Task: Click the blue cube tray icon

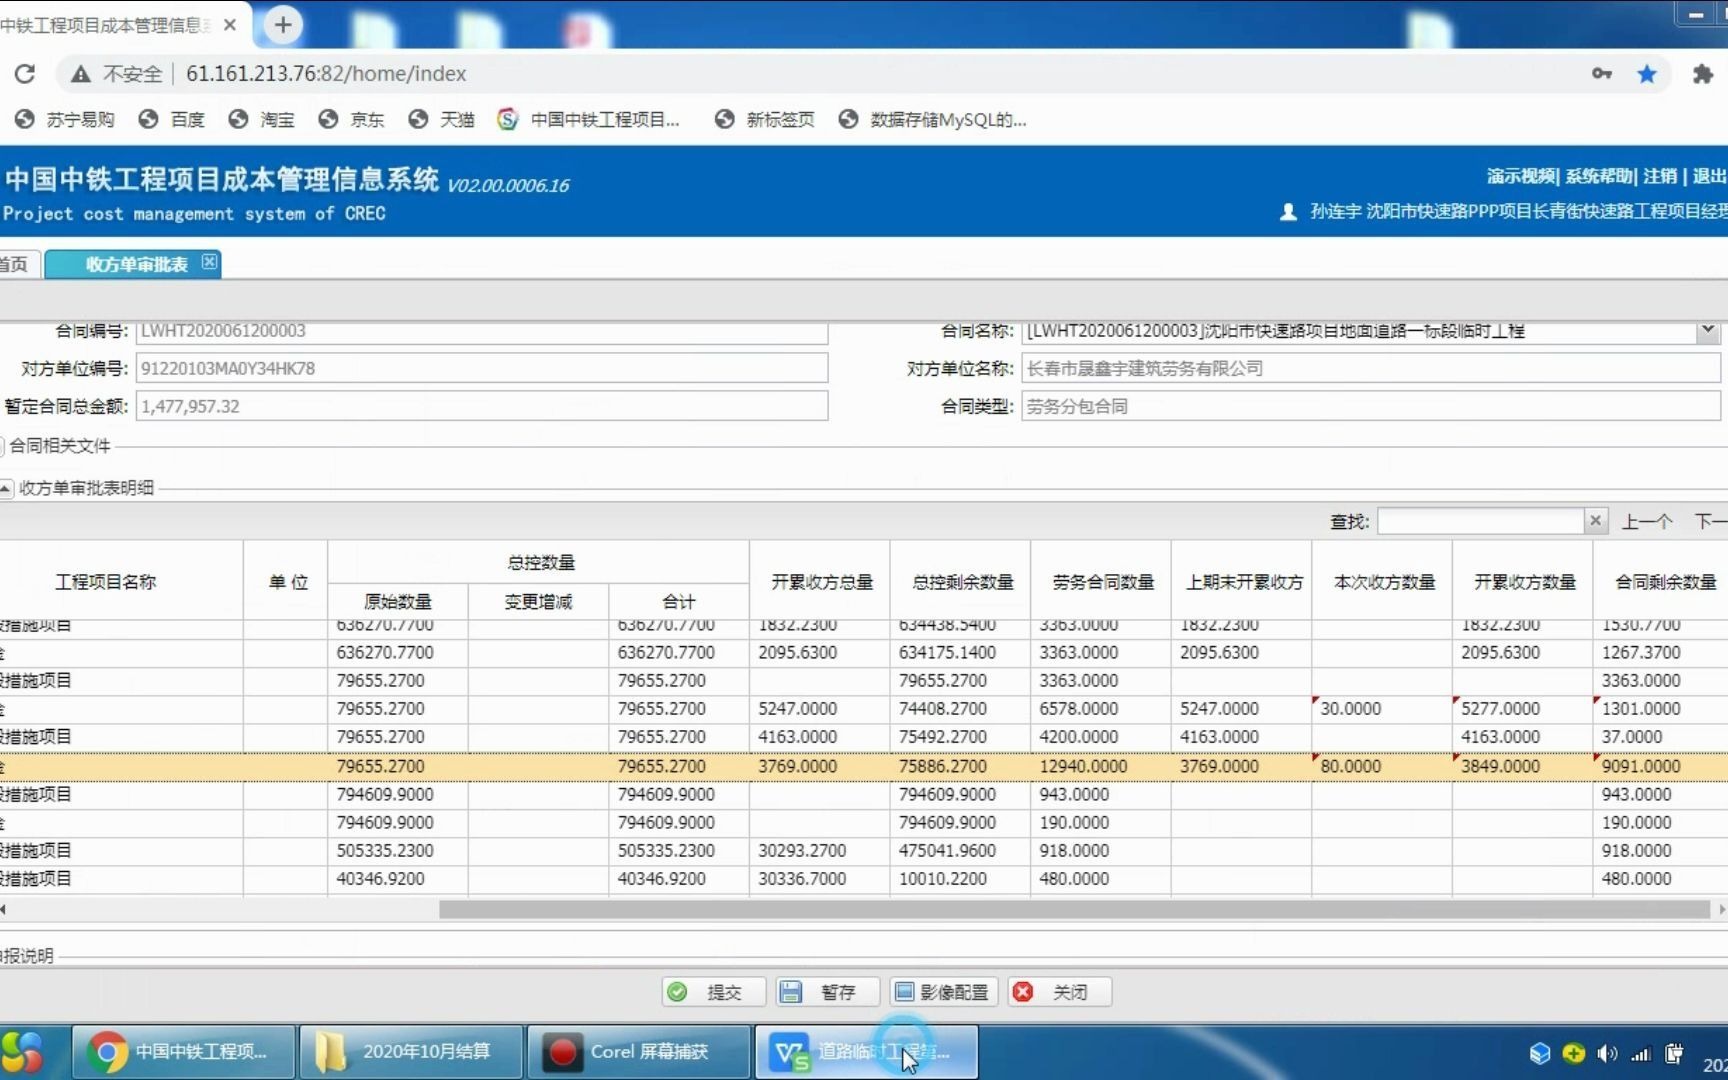Action: click(1540, 1053)
